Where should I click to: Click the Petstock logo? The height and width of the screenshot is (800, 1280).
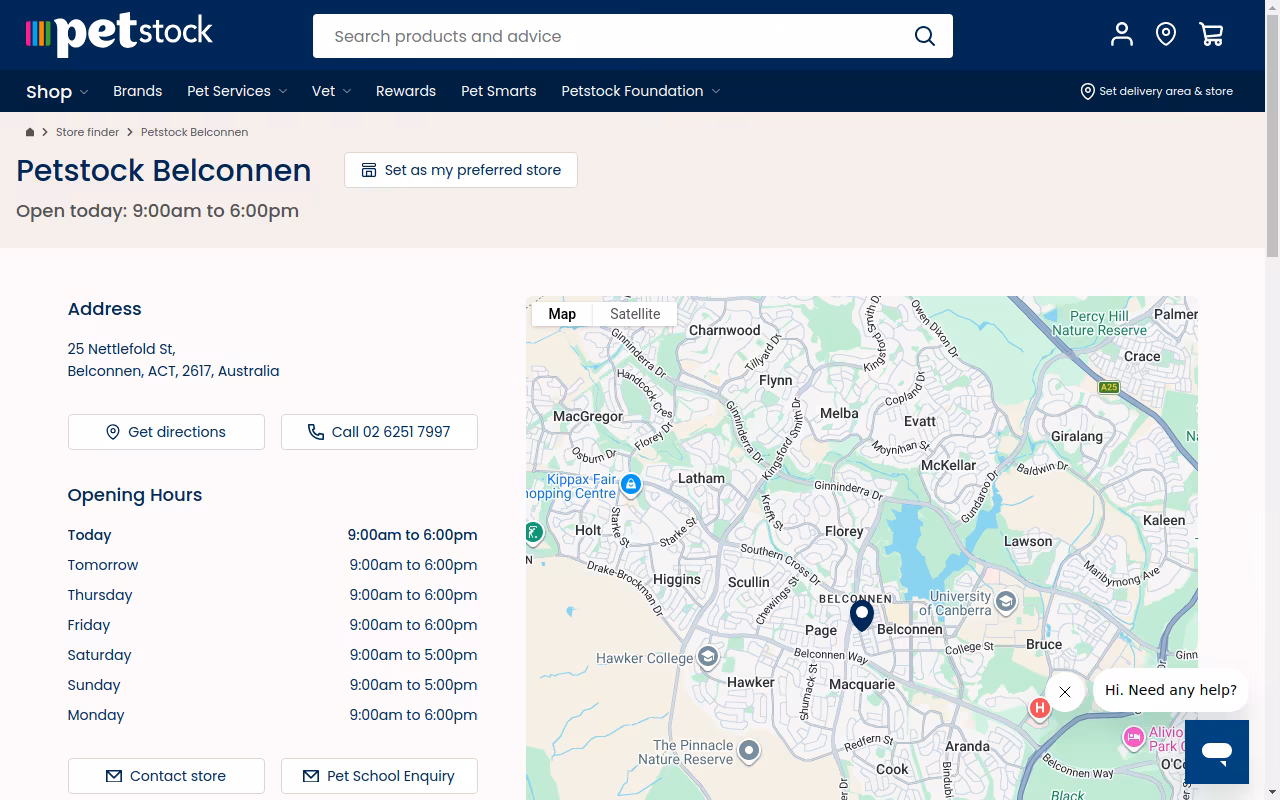[x=119, y=35]
